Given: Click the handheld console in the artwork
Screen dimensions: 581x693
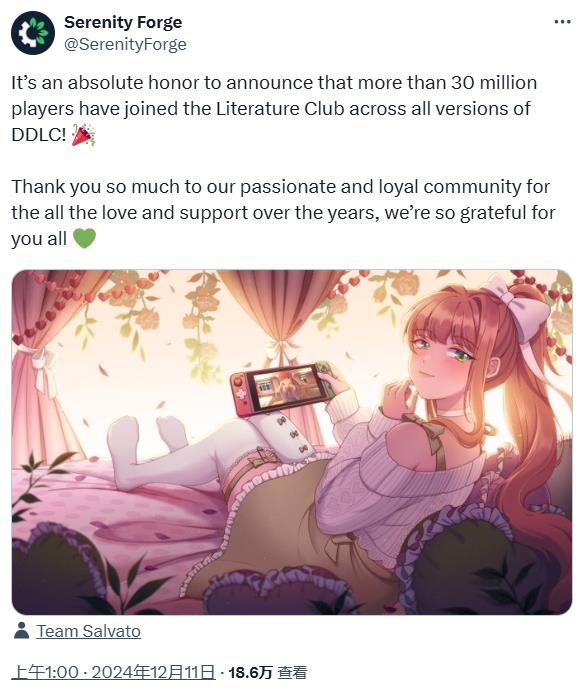Looking at the screenshot, I should click(x=283, y=389).
